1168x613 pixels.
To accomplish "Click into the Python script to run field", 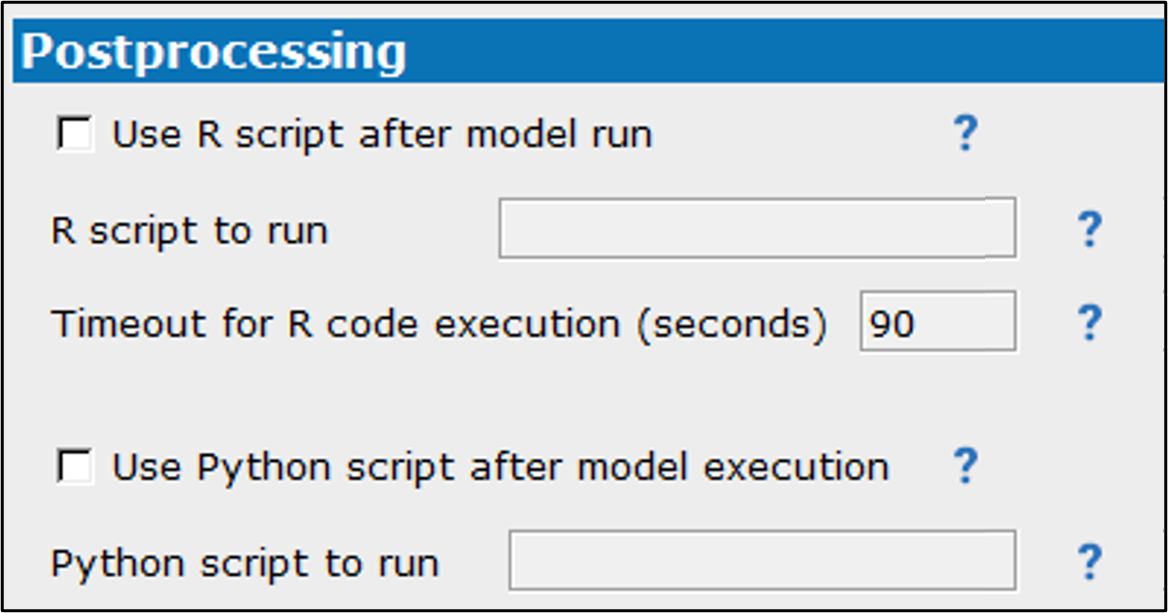I will point(762,560).
